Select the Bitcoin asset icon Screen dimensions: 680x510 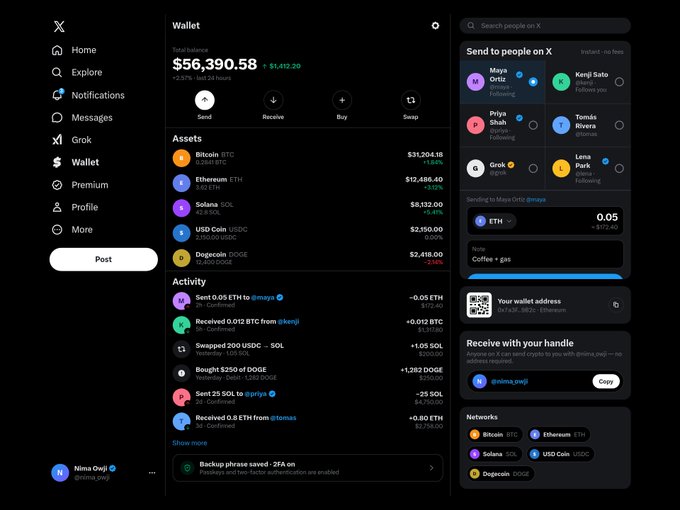[181, 158]
